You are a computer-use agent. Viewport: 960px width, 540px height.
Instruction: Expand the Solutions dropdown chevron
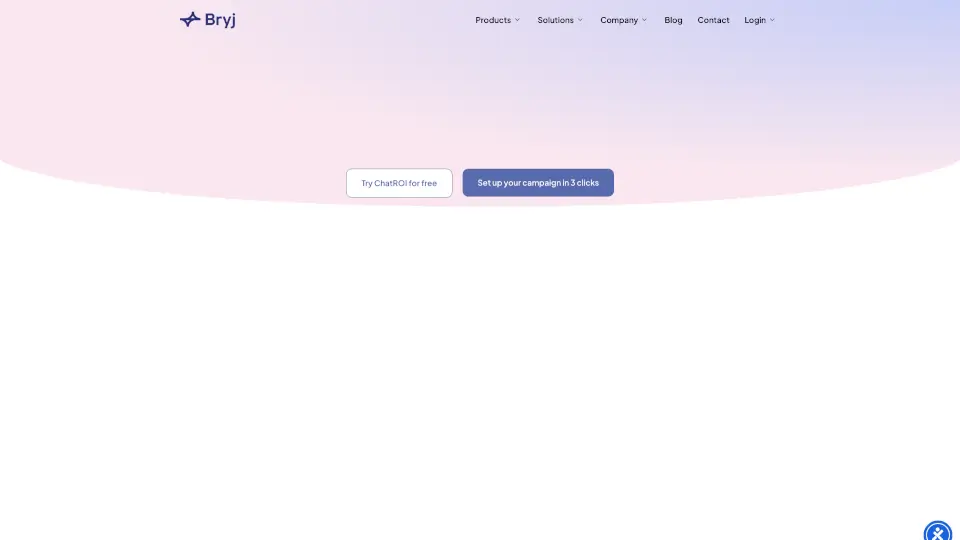[580, 20]
